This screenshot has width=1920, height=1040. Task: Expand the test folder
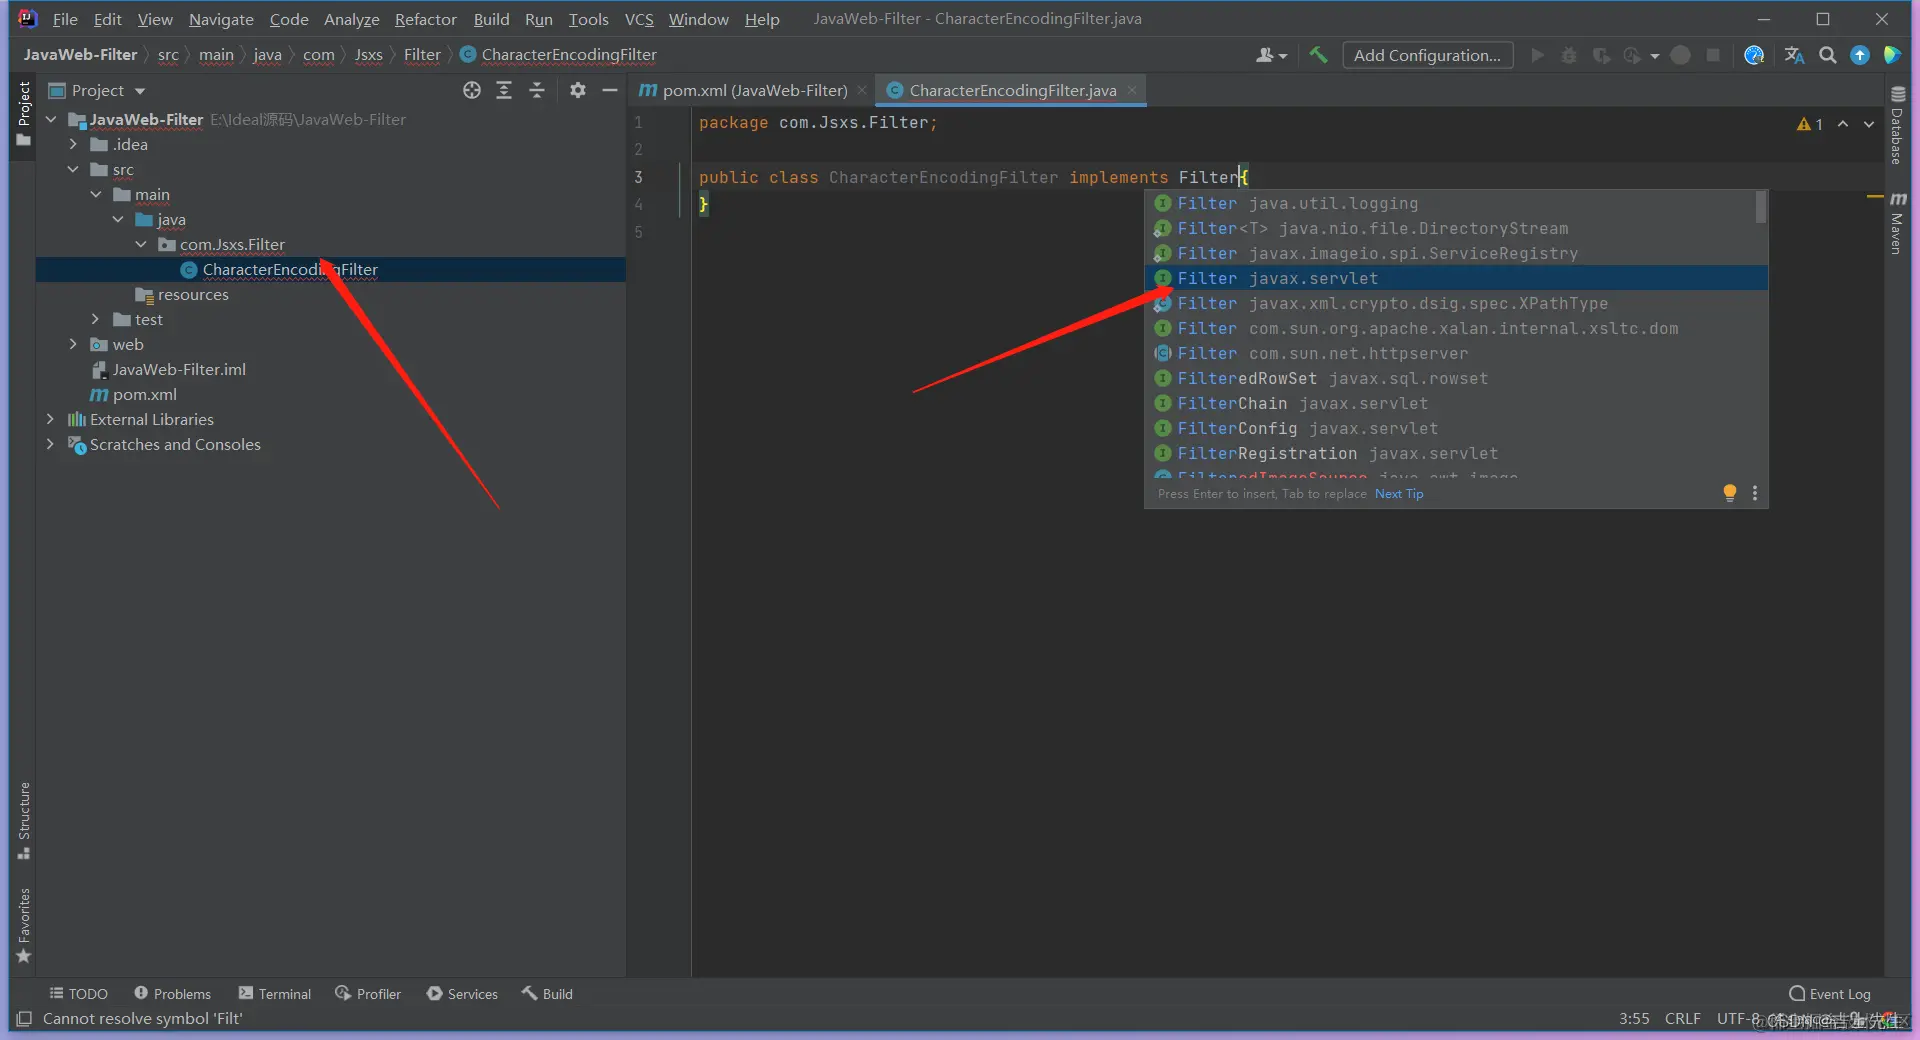point(96,320)
